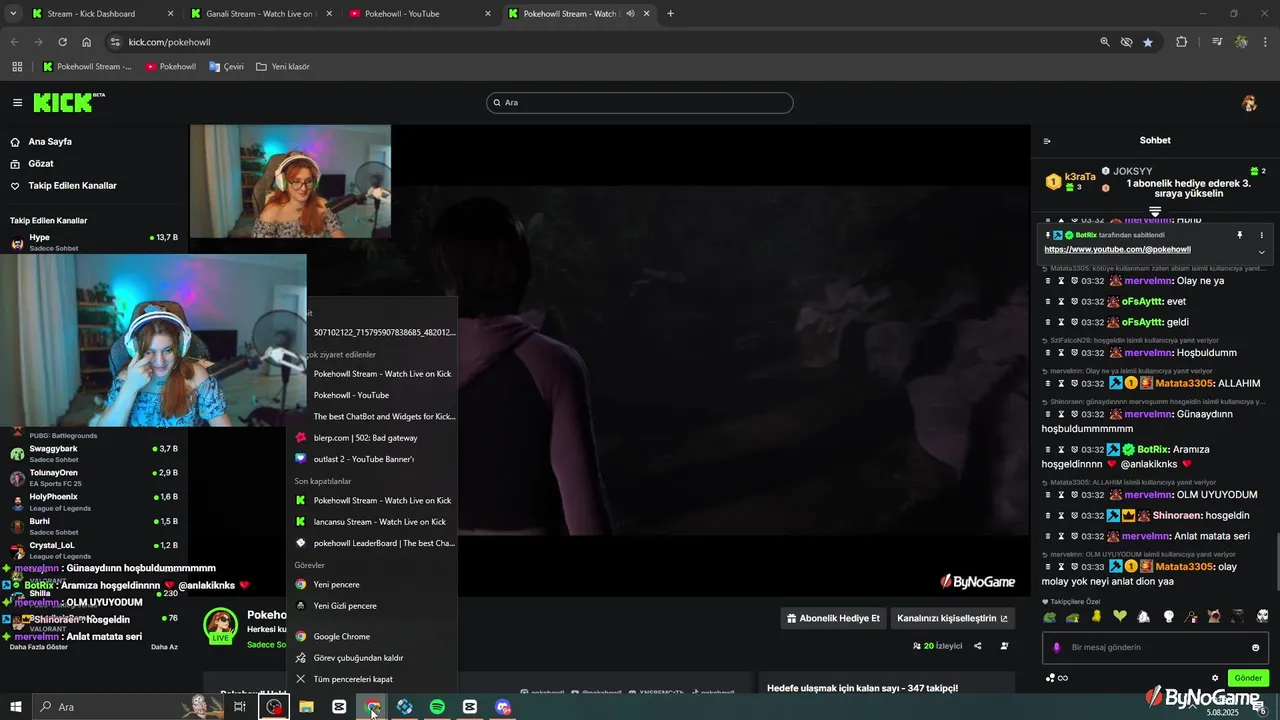The image size is (1280, 720).
Task: Open the Windows notification center
Action: 1261,707
